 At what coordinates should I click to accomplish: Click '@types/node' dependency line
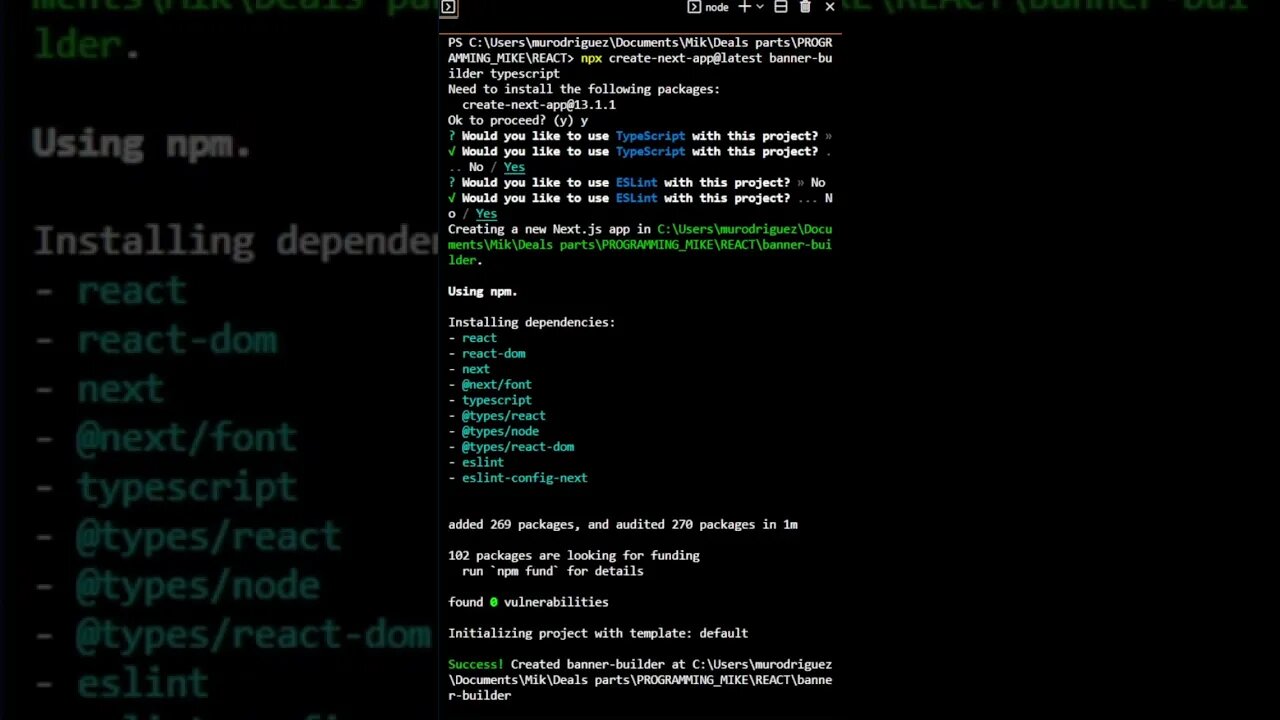(494, 431)
